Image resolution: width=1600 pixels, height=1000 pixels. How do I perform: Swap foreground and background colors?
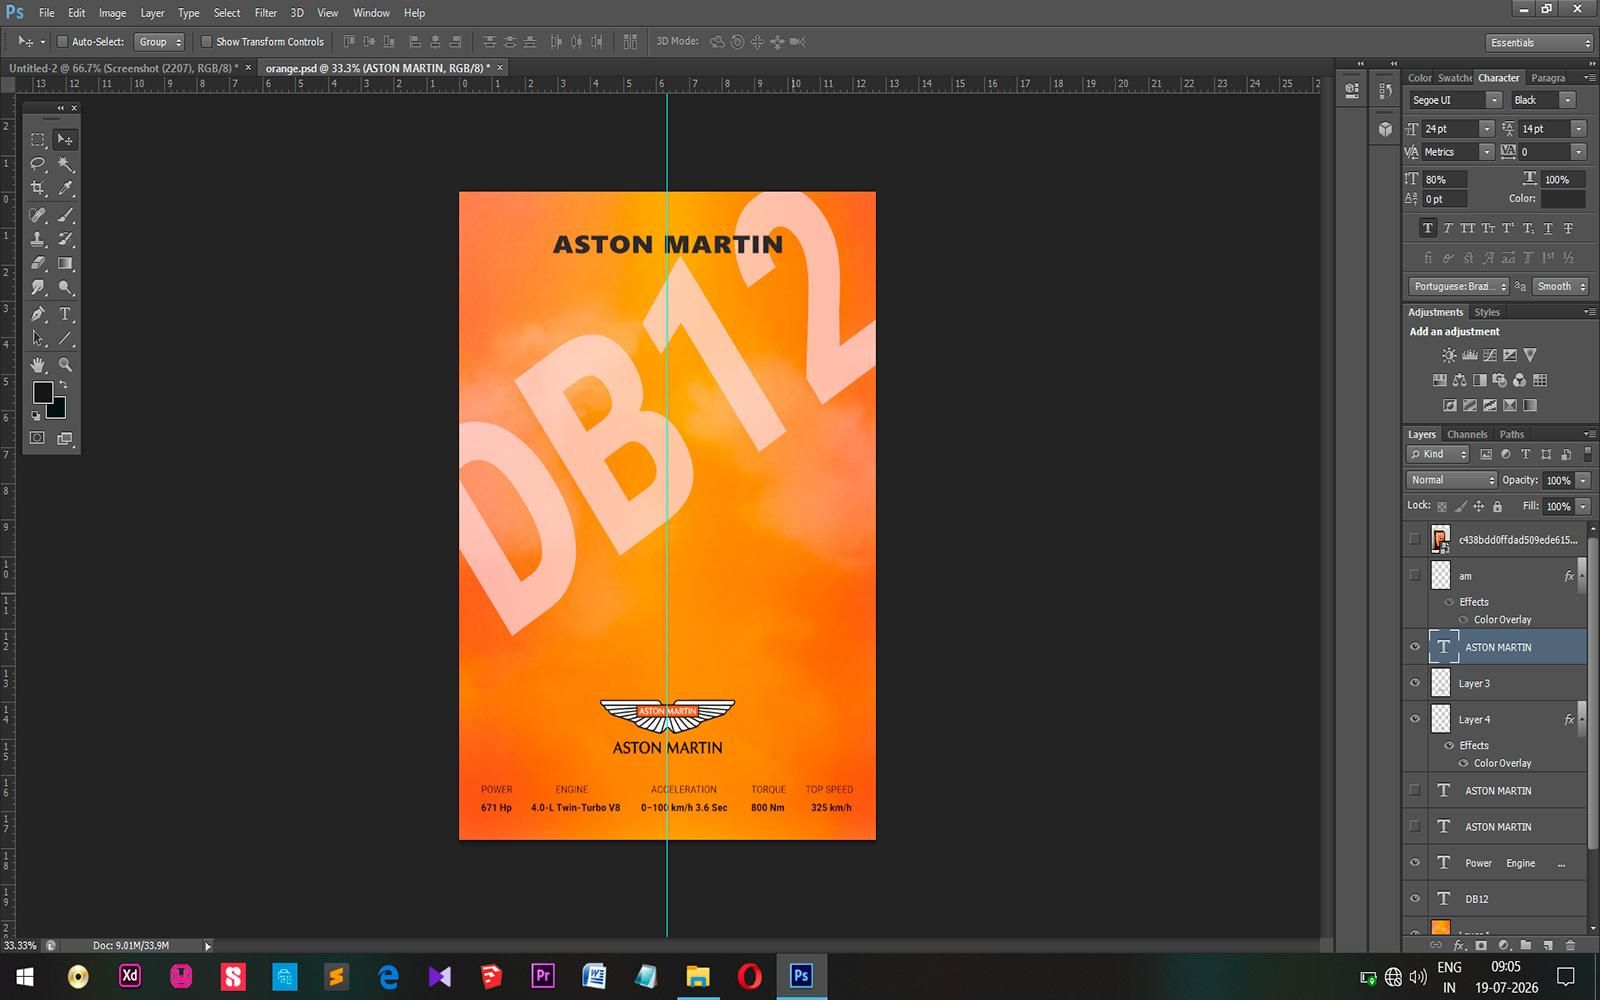[x=64, y=385]
